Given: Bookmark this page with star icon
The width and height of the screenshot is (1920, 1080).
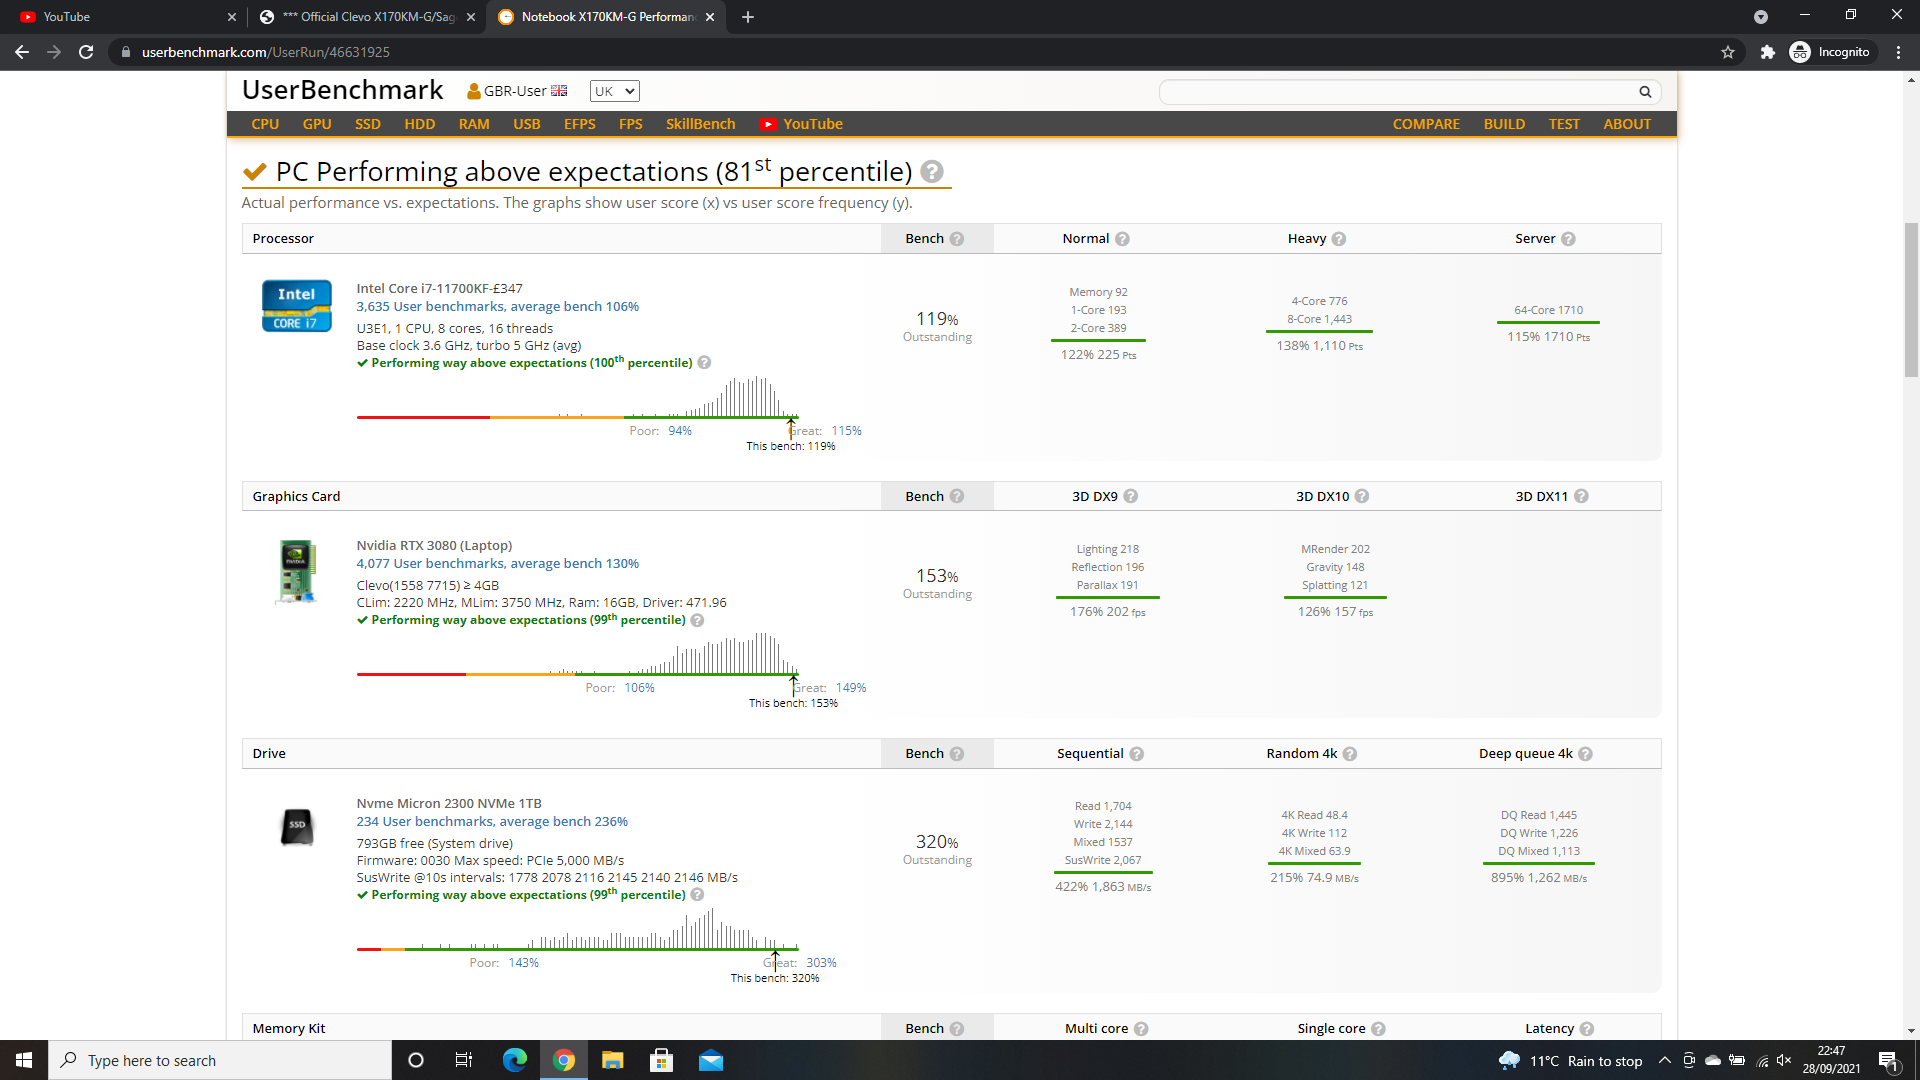Looking at the screenshot, I should pos(1728,52).
